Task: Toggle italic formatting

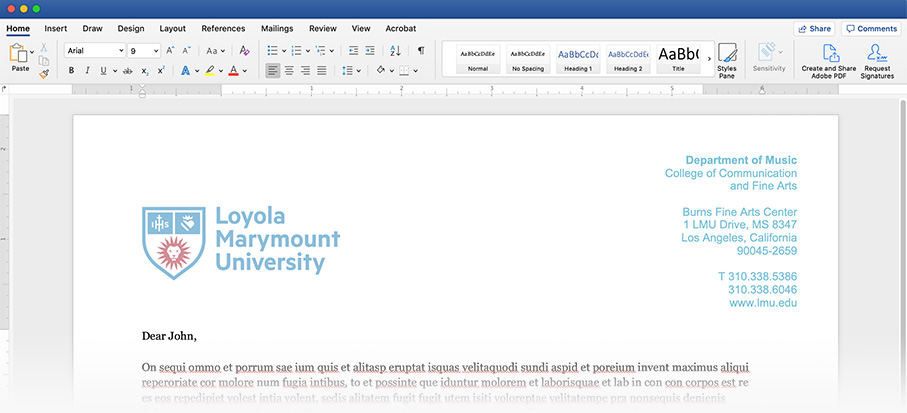Action: coord(87,71)
